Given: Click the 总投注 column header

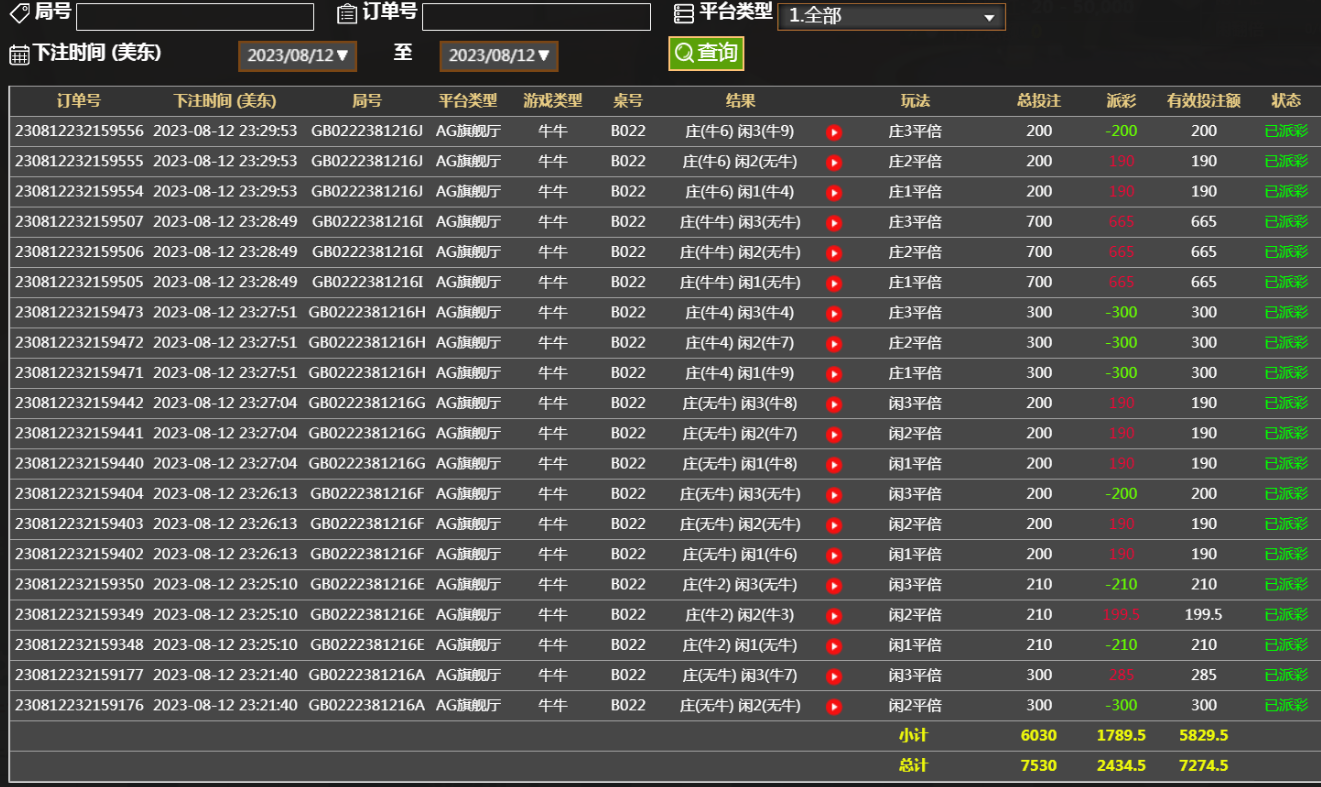Looking at the screenshot, I should [1039, 101].
